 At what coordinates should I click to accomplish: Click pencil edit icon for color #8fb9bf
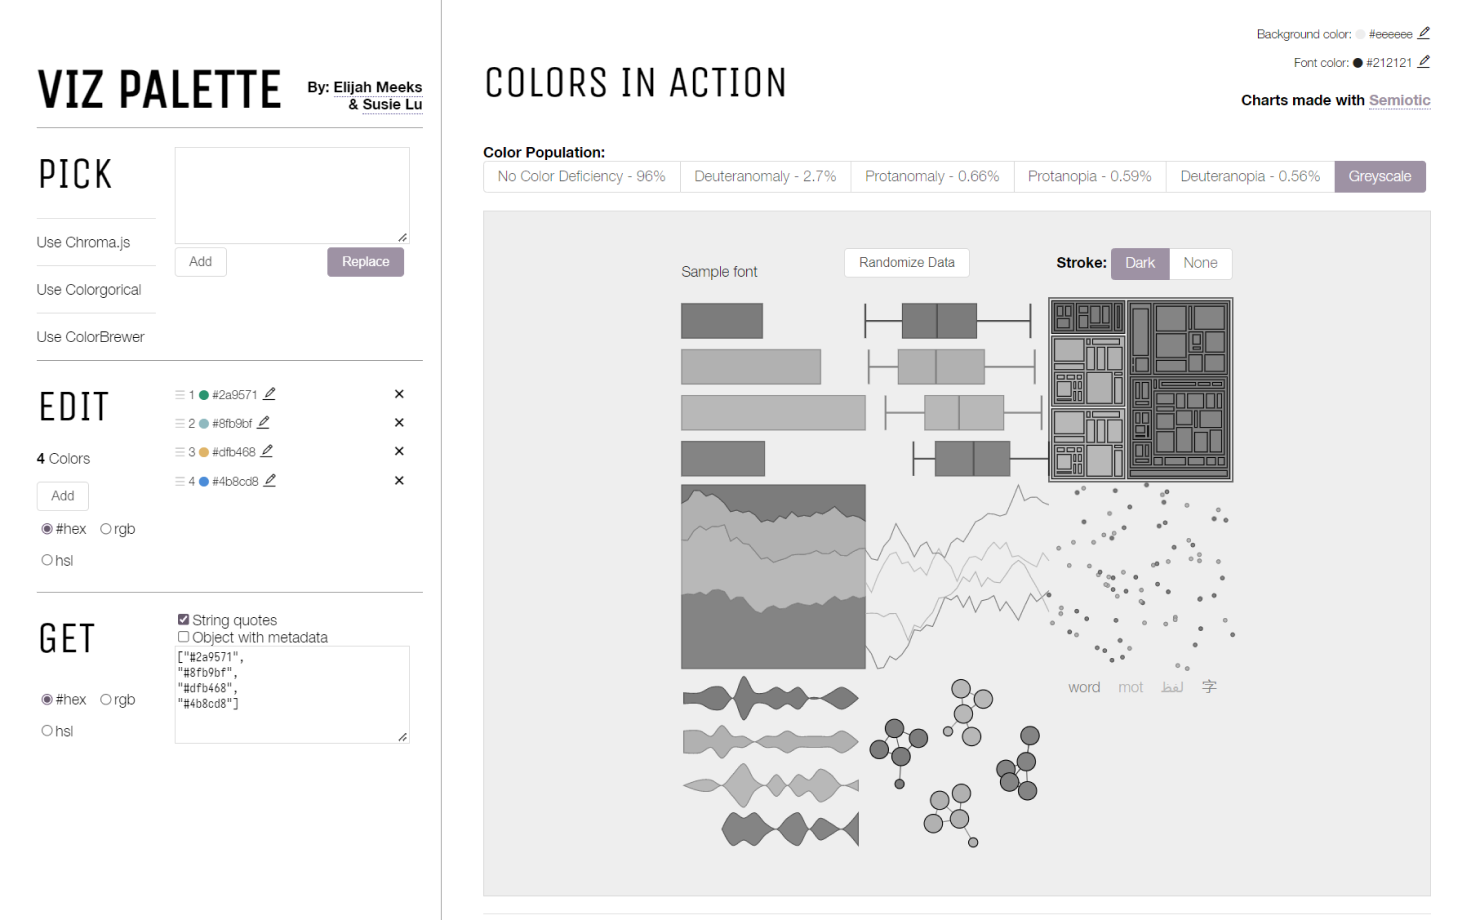[263, 423]
